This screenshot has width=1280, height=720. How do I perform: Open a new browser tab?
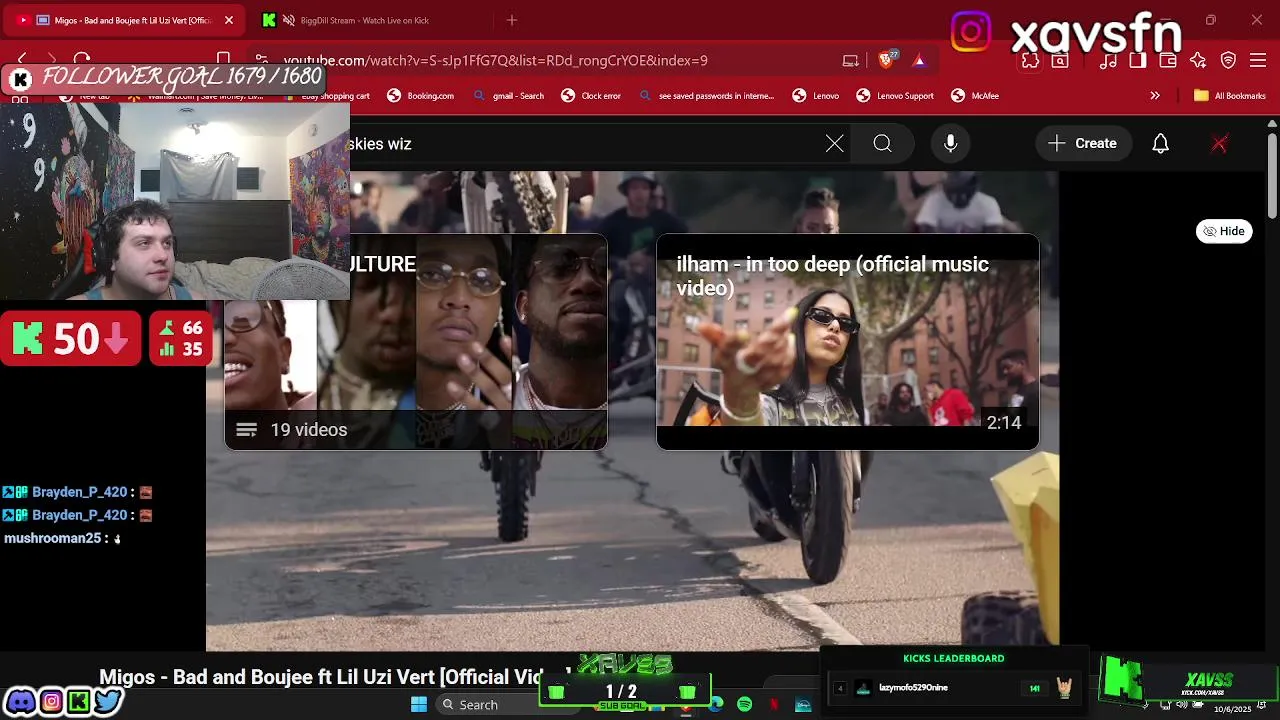pos(512,20)
